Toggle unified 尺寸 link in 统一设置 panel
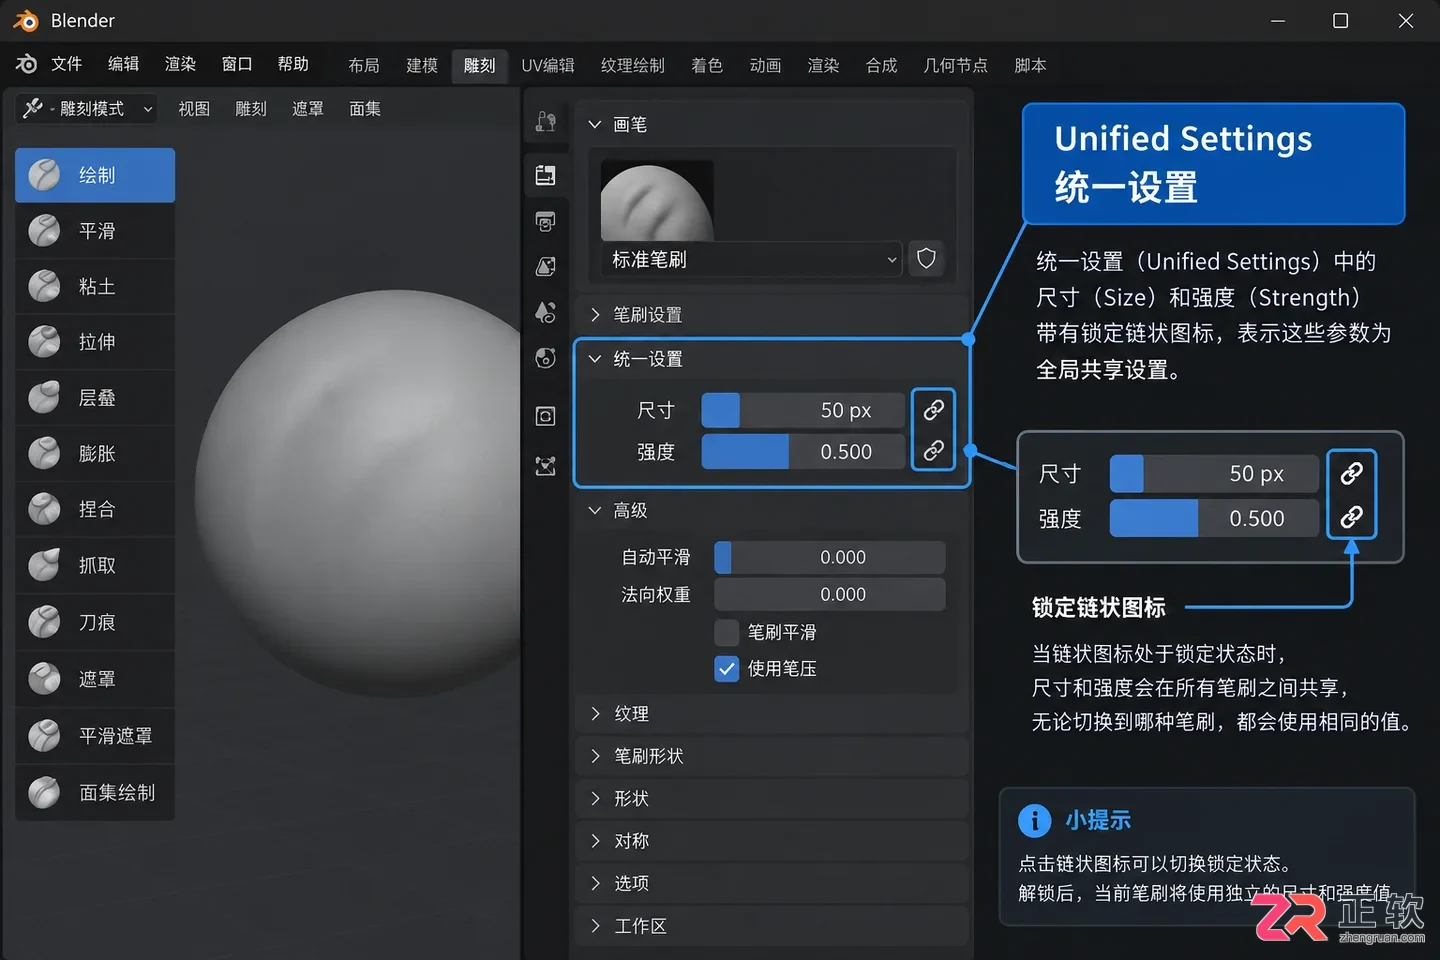The height and width of the screenshot is (960, 1440). pyautogui.click(x=934, y=410)
